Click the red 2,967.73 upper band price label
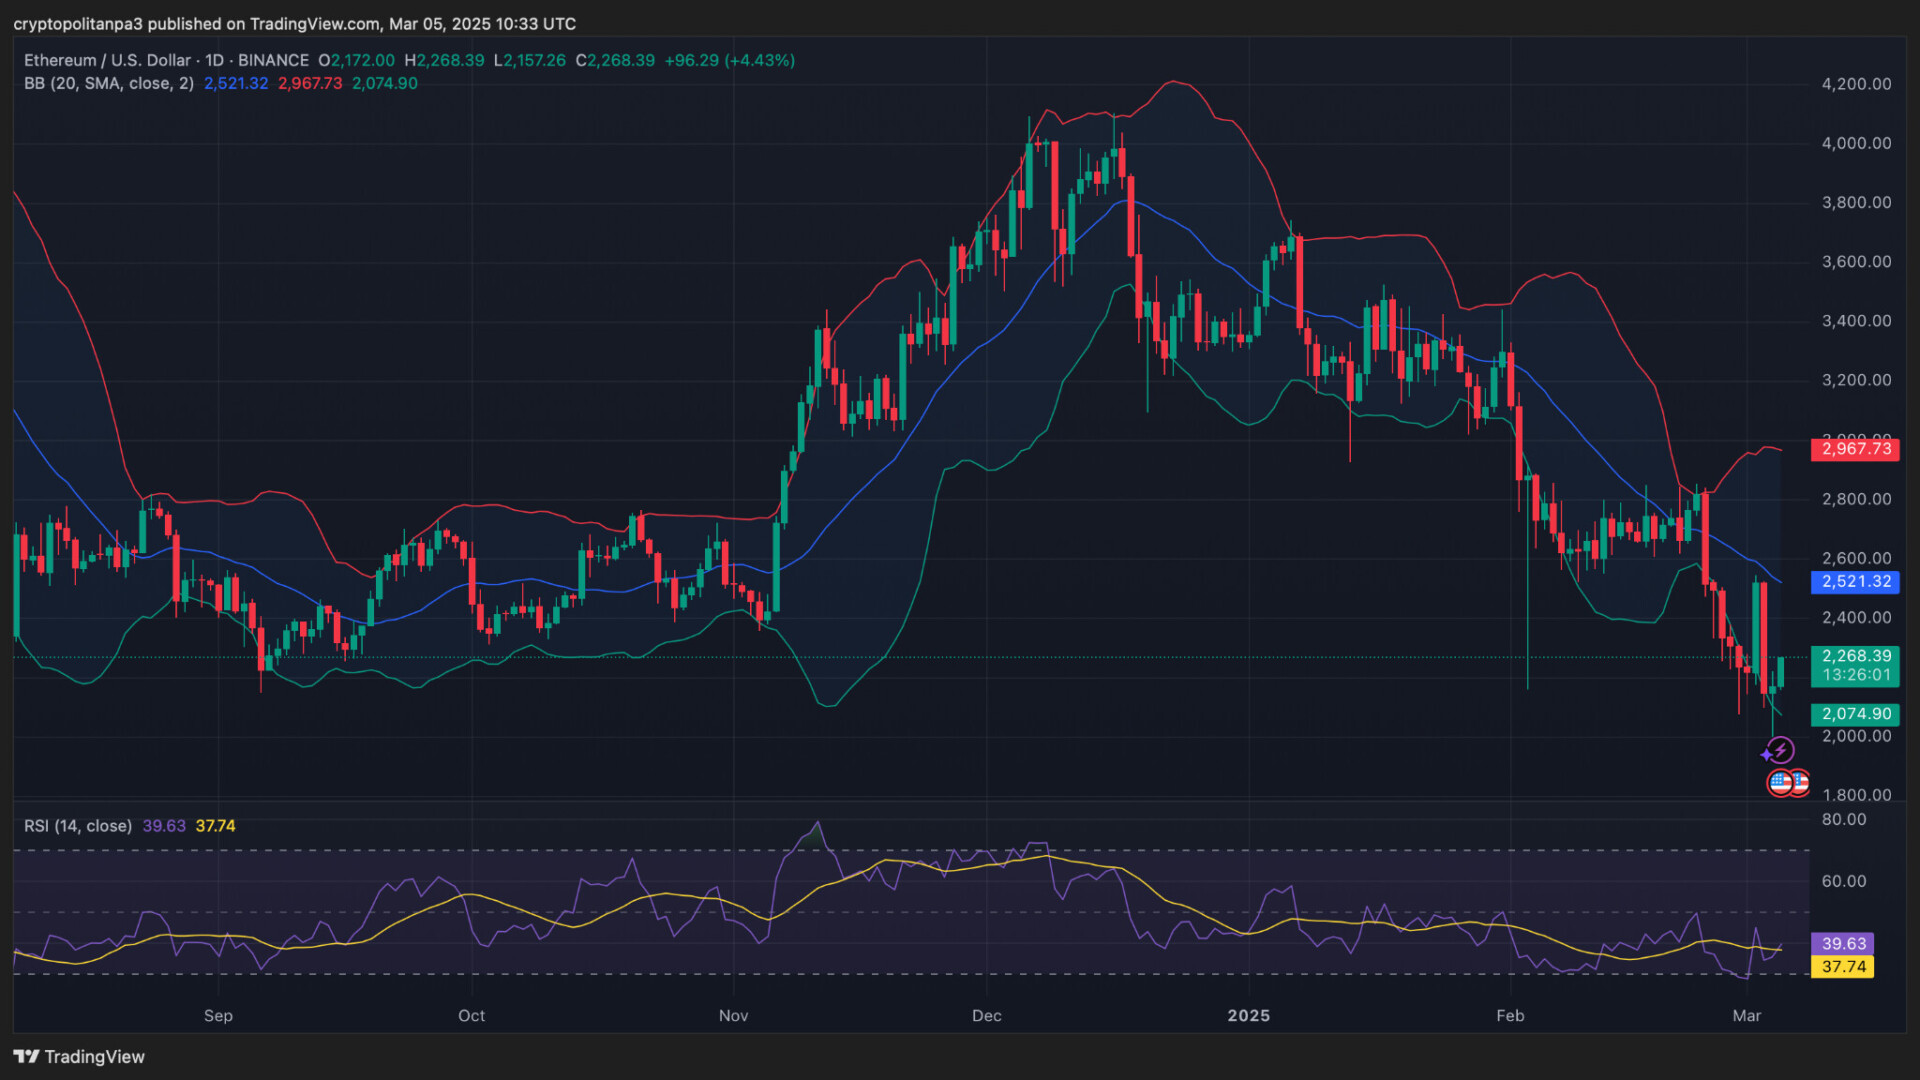 click(1855, 449)
